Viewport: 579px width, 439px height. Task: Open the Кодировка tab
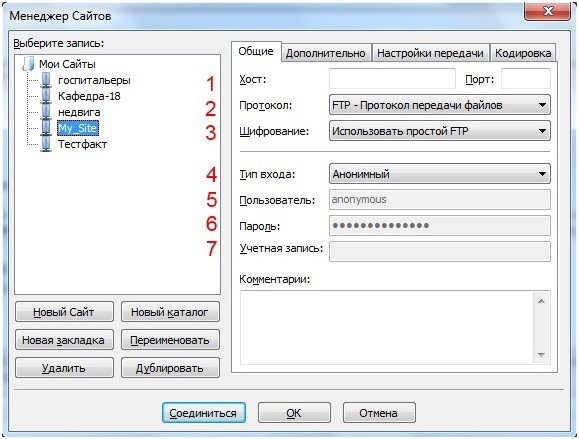[x=523, y=53]
